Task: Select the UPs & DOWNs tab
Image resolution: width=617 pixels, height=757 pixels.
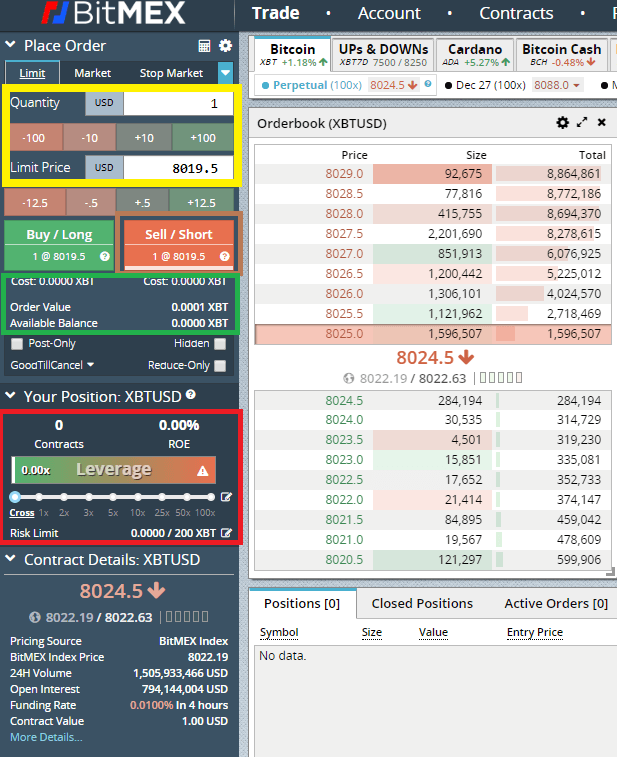Action: (x=383, y=55)
